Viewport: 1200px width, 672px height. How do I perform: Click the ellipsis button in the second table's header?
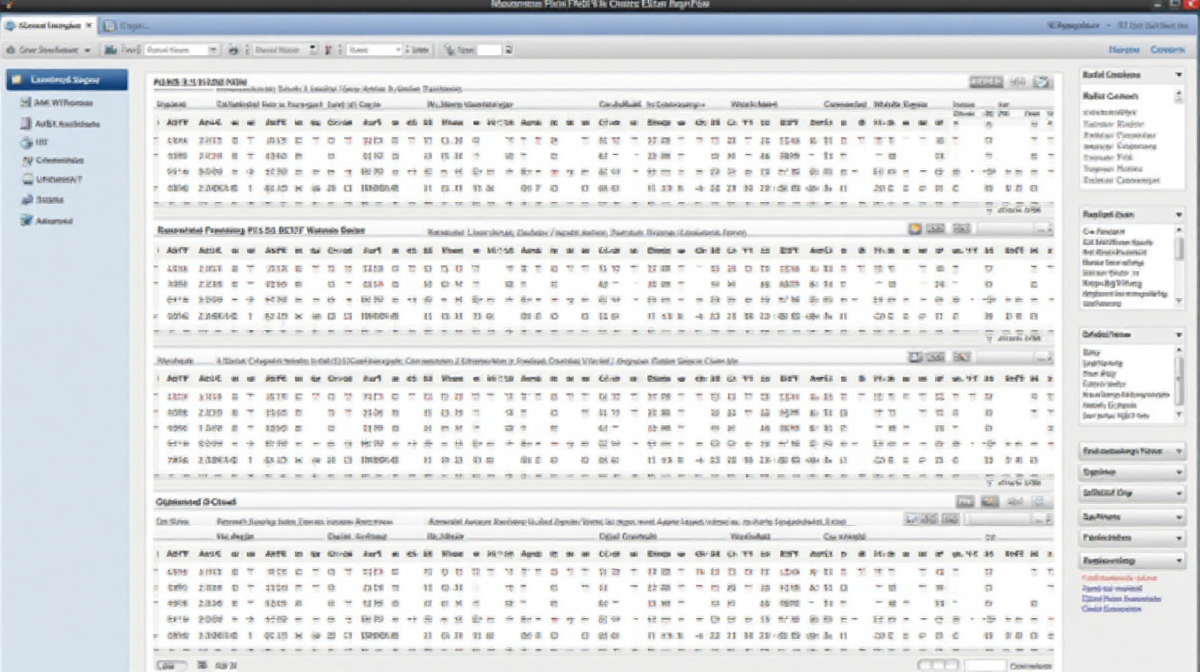1044,229
